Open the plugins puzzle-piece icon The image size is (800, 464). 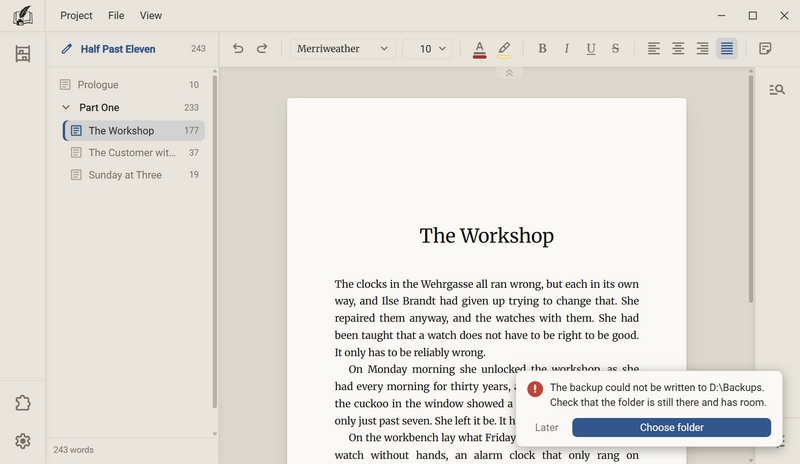point(22,403)
